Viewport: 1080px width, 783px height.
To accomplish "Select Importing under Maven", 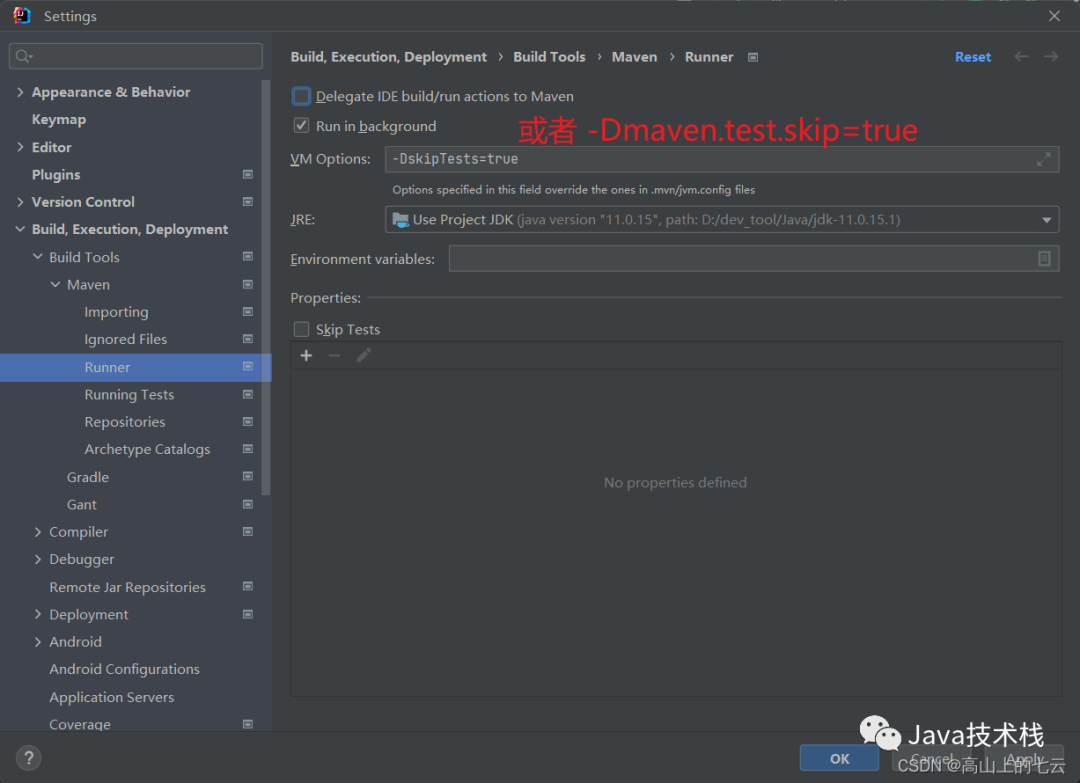I will point(116,312).
